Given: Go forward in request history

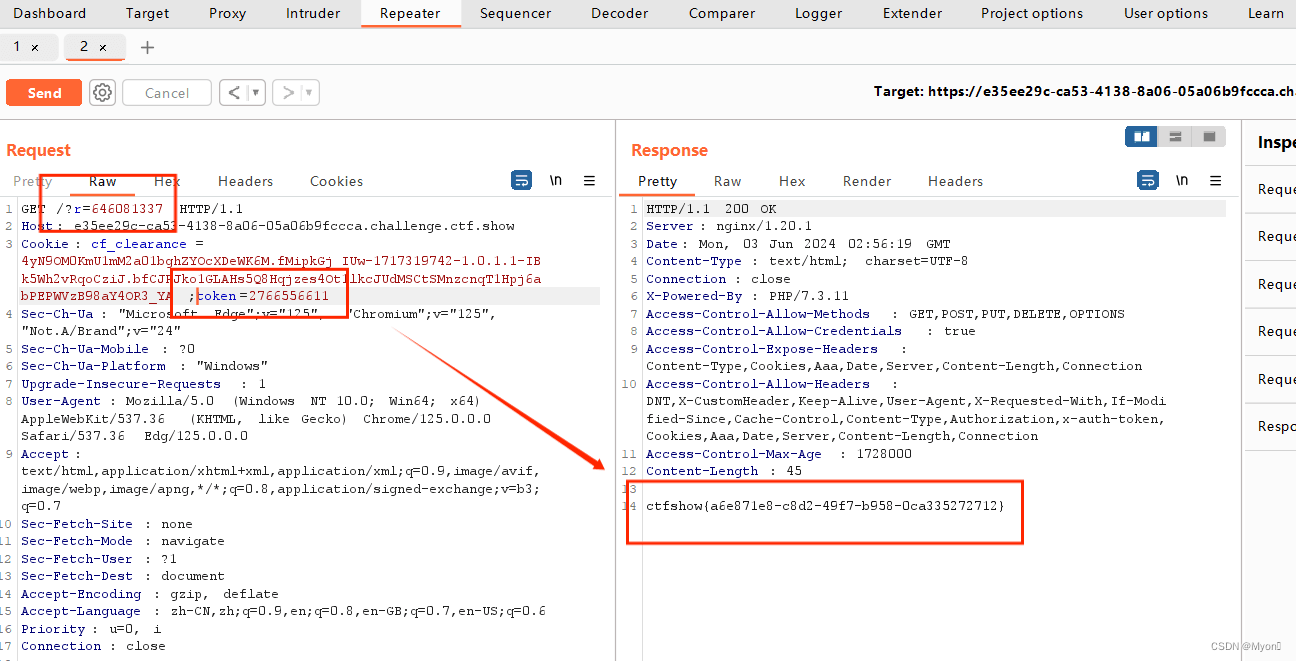Looking at the screenshot, I should (x=288, y=93).
